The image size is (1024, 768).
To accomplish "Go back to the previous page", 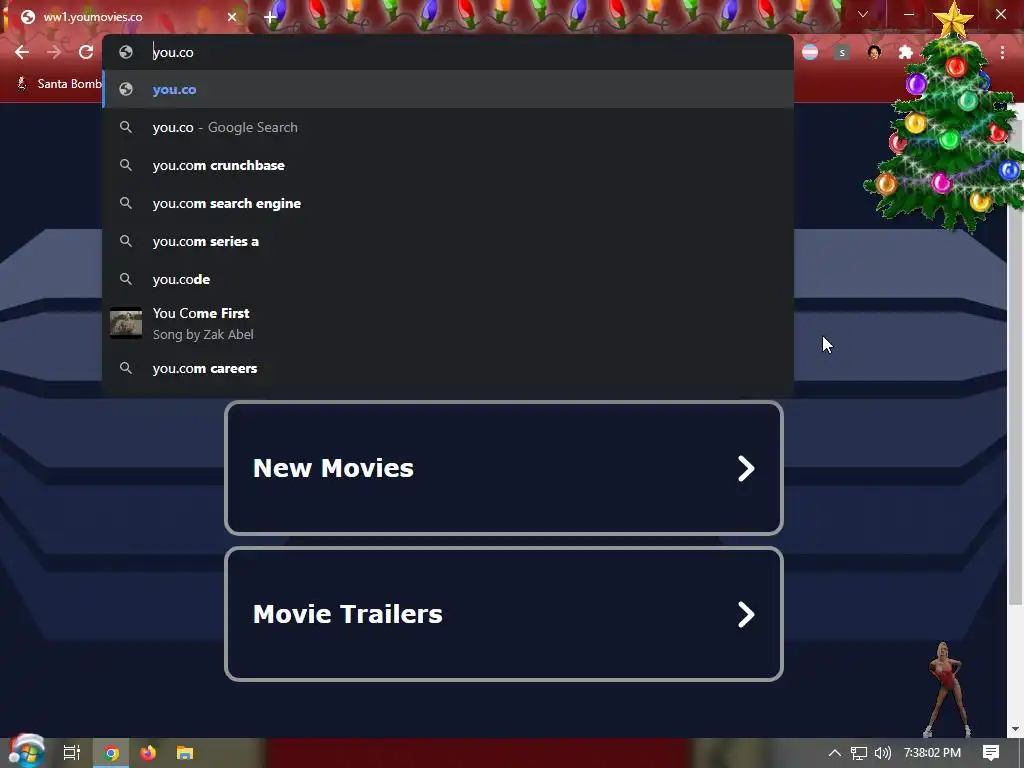I will click(22, 52).
